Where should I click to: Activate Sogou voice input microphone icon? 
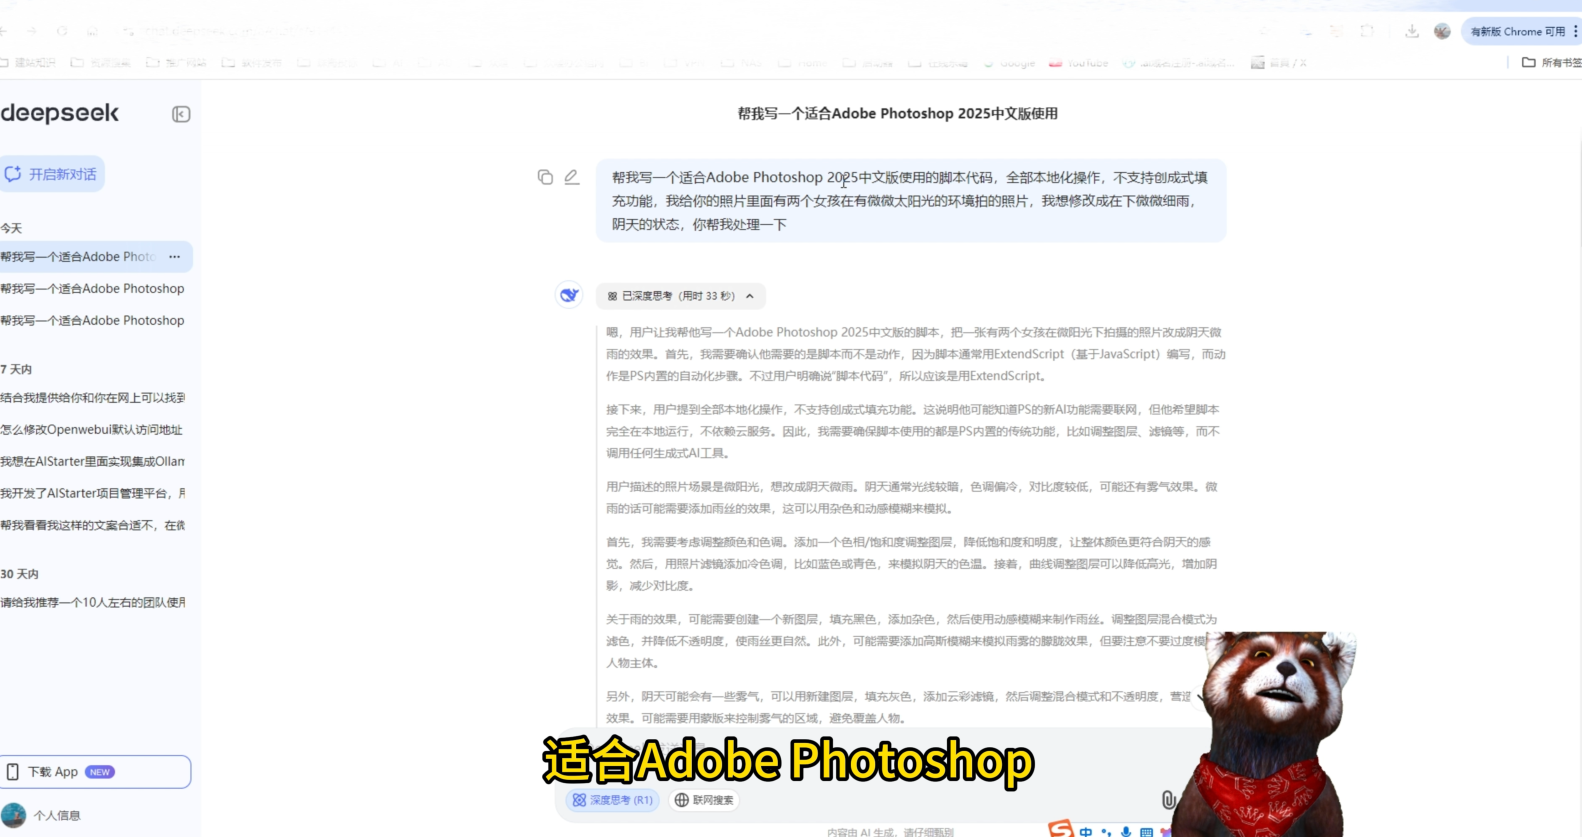[x=1126, y=831]
